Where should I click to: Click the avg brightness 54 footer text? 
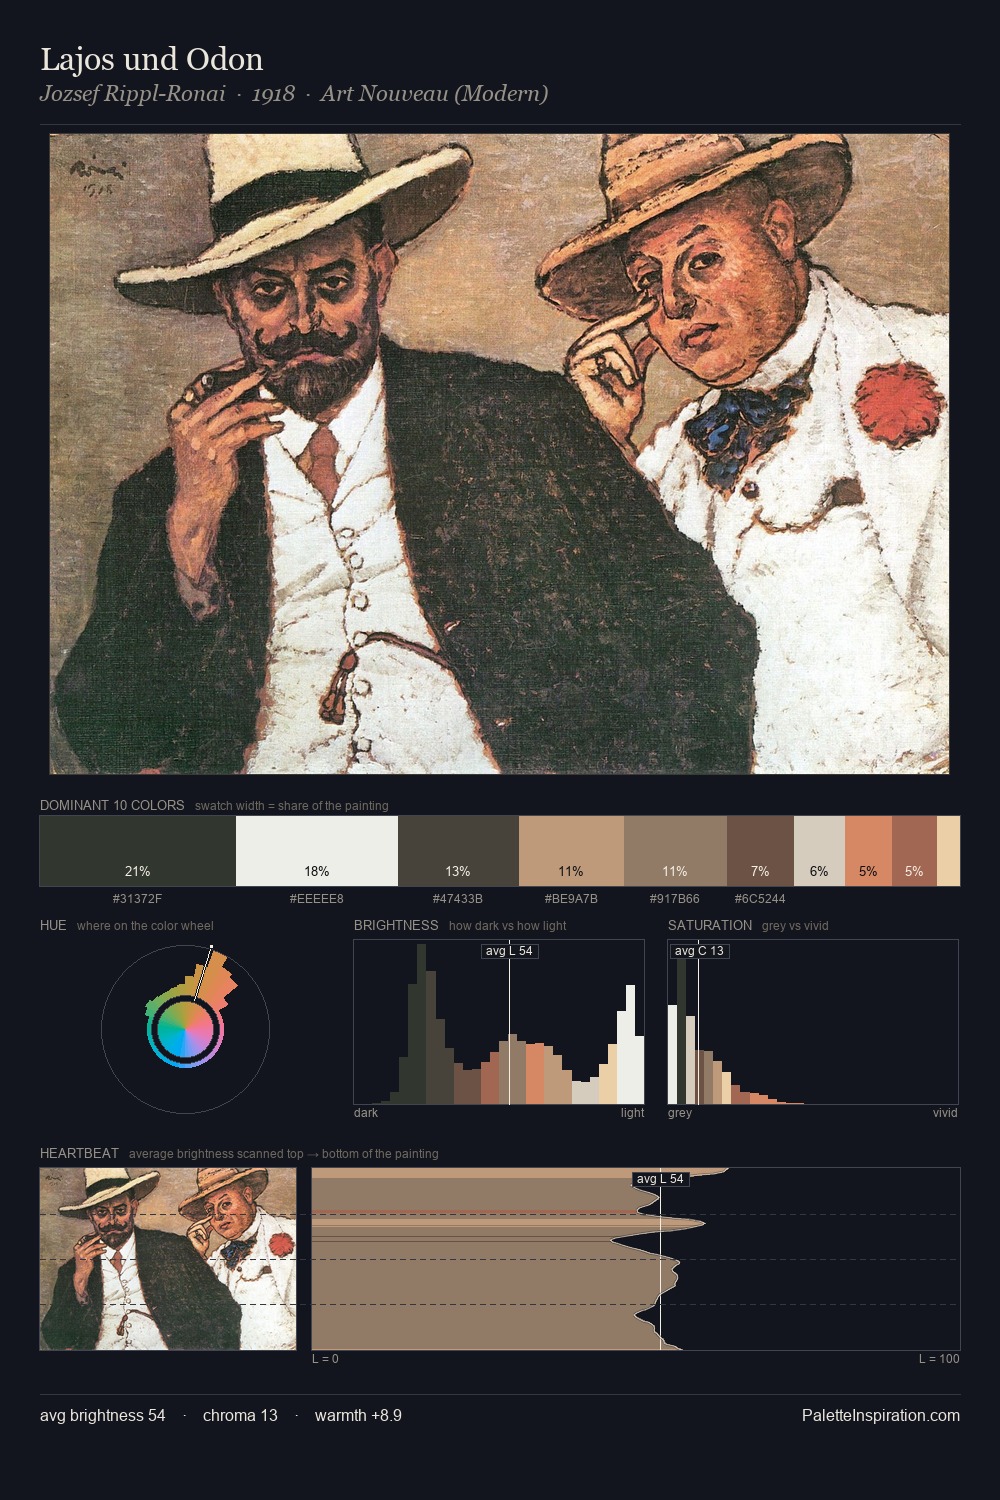coord(103,1415)
